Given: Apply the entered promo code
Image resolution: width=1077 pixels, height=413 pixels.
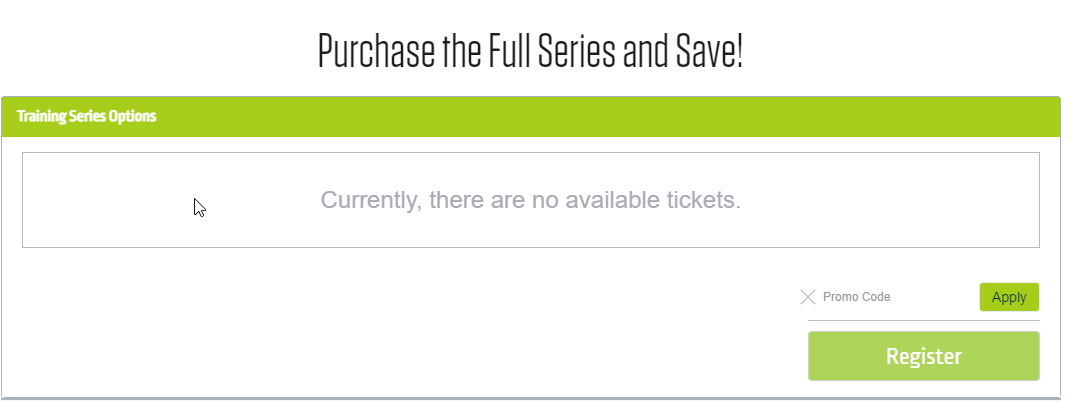Looking at the screenshot, I should point(1009,297).
